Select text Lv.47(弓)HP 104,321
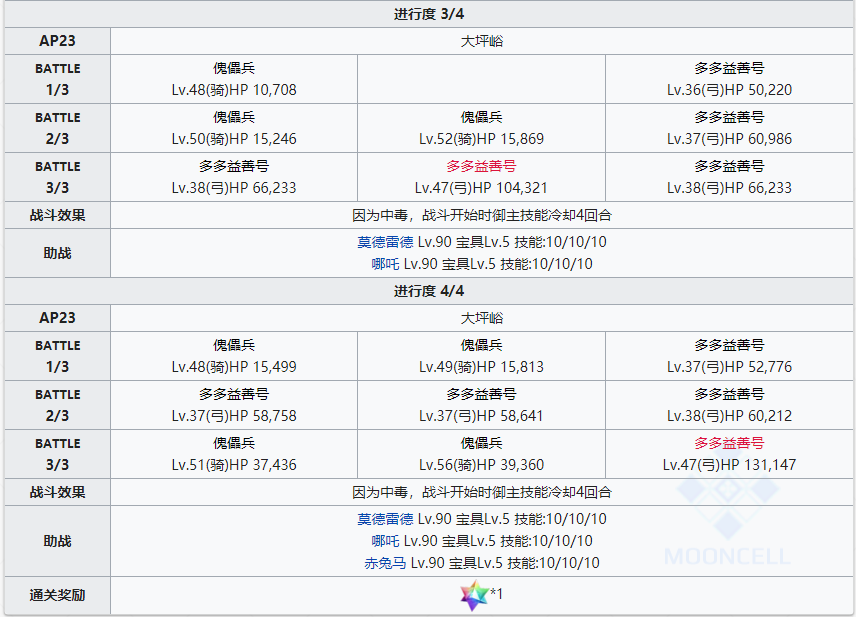856x617 pixels. [x=481, y=188]
